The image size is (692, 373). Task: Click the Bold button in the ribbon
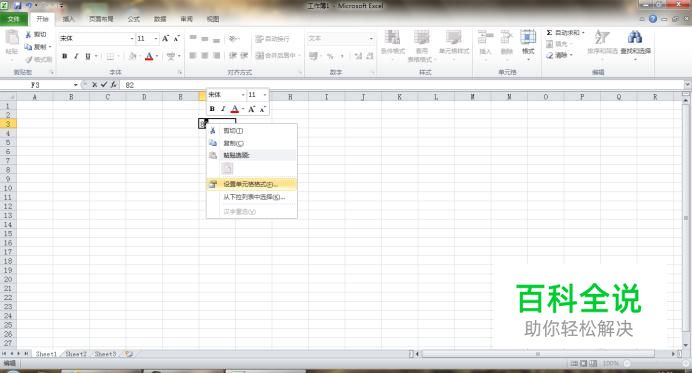pyautogui.click(x=65, y=56)
